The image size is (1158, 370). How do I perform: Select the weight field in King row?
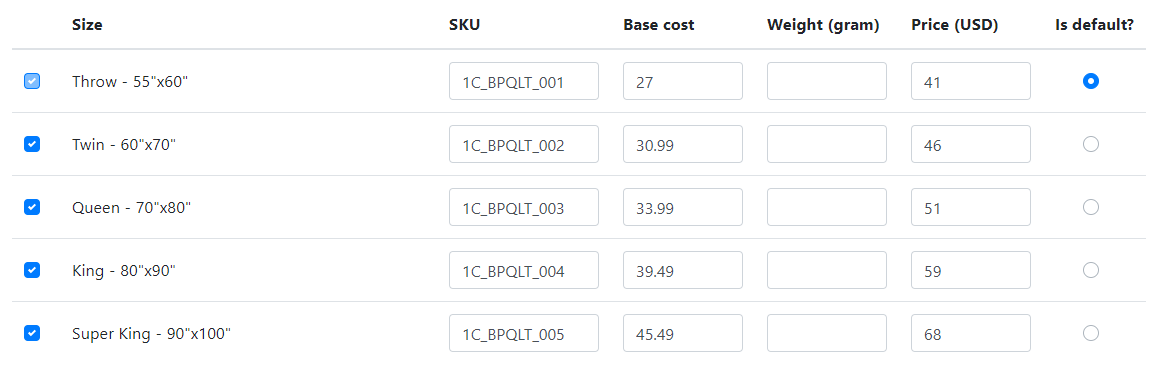coord(827,270)
